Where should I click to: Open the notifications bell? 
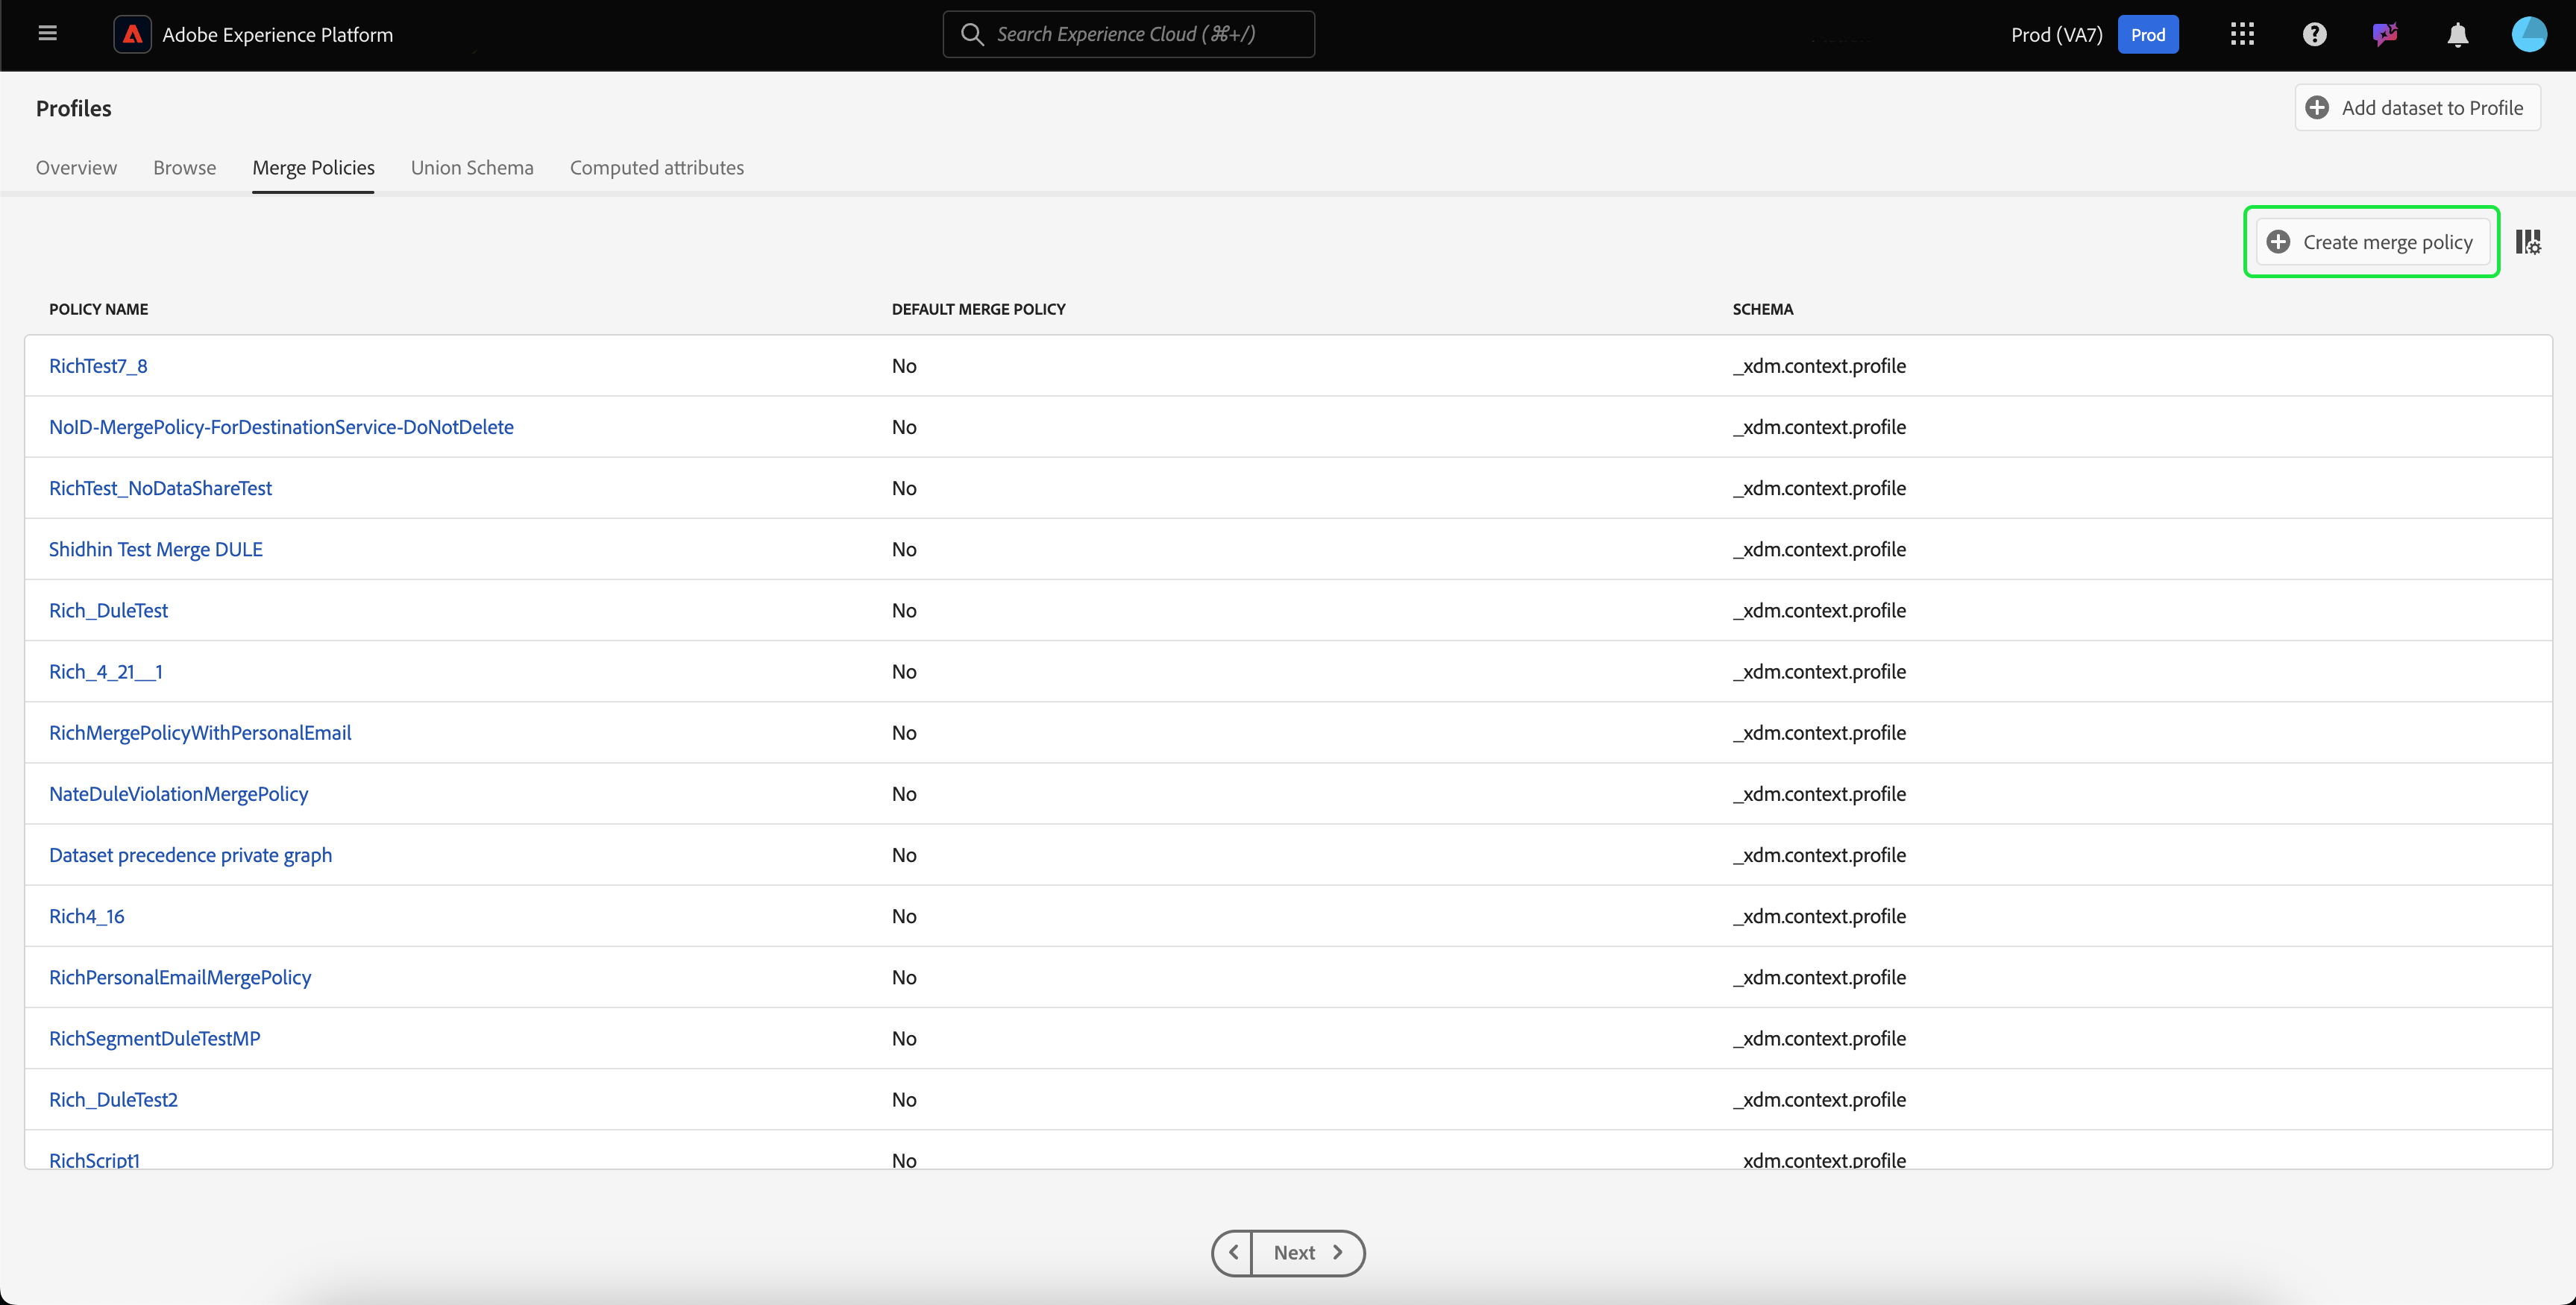coord(2457,34)
